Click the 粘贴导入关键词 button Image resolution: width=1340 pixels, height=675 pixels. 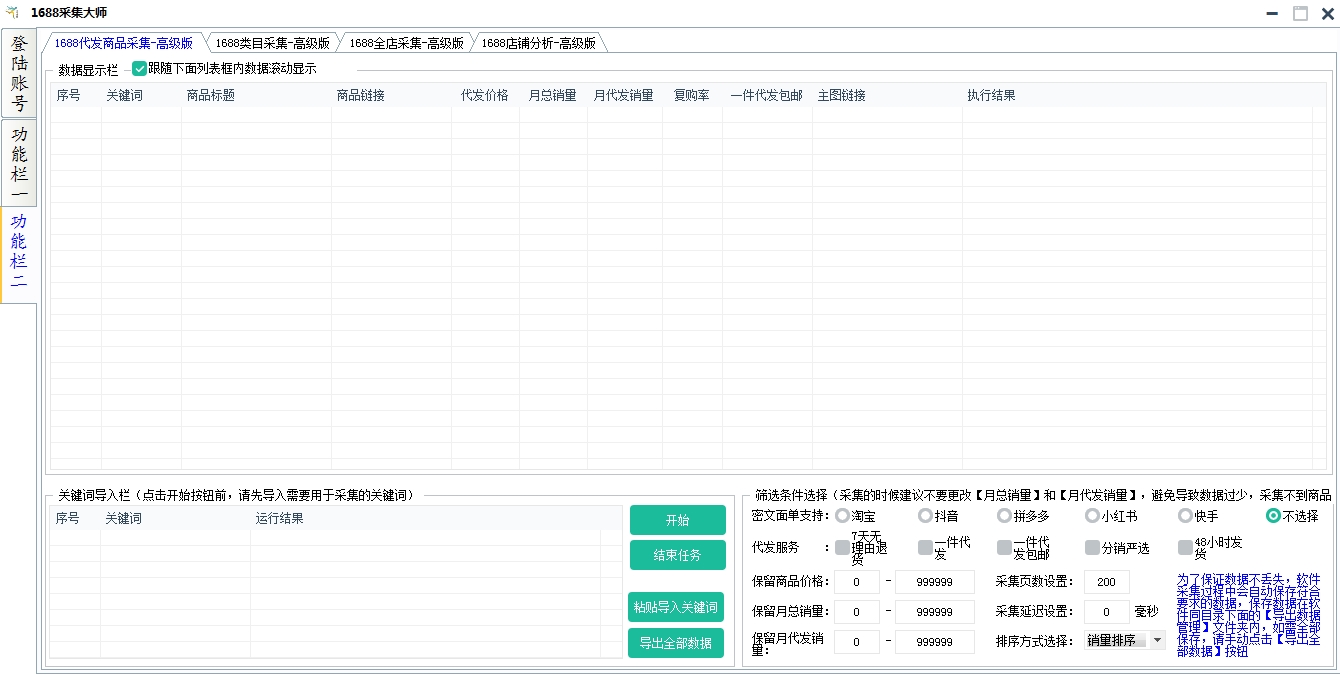pyautogui.click(x=676, y=607)
